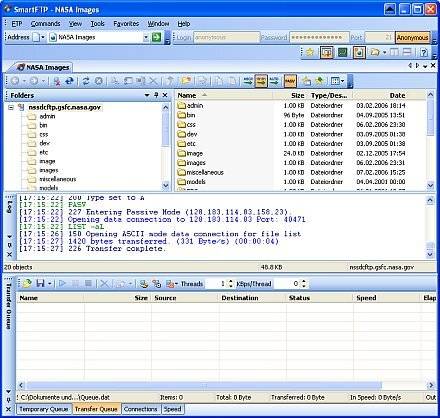Screen dimensions: 440x418
Task: Toggle the highlighted globe page icon in upper toolbar
Action: [x=359, y=52]
